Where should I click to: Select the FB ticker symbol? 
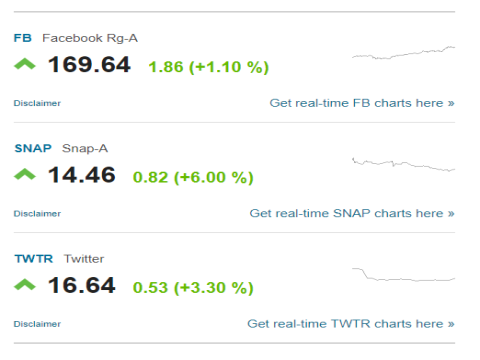coord(23,38)
